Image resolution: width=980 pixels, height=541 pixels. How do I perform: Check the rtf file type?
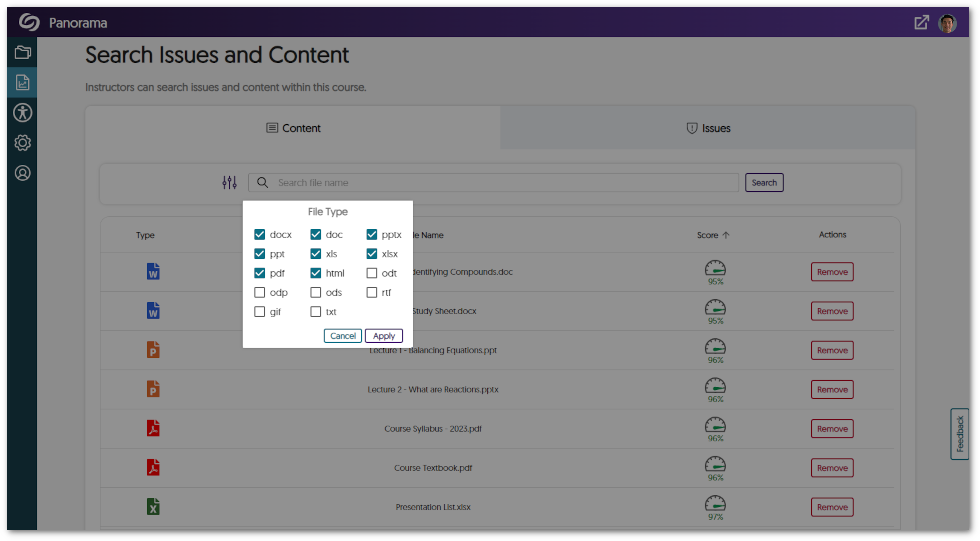point(372,292)
